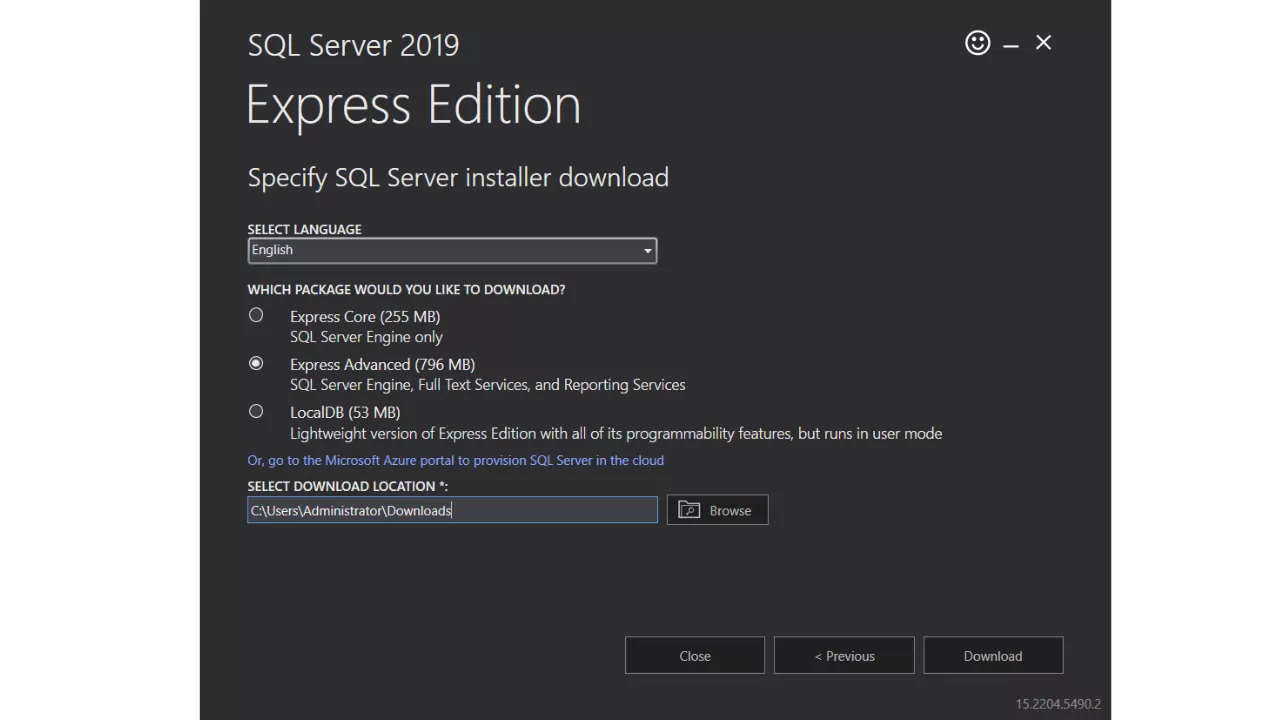Click the Full Text Services and Reporting description
This screenshot has width=1280, height=720.
coord(488,385)
